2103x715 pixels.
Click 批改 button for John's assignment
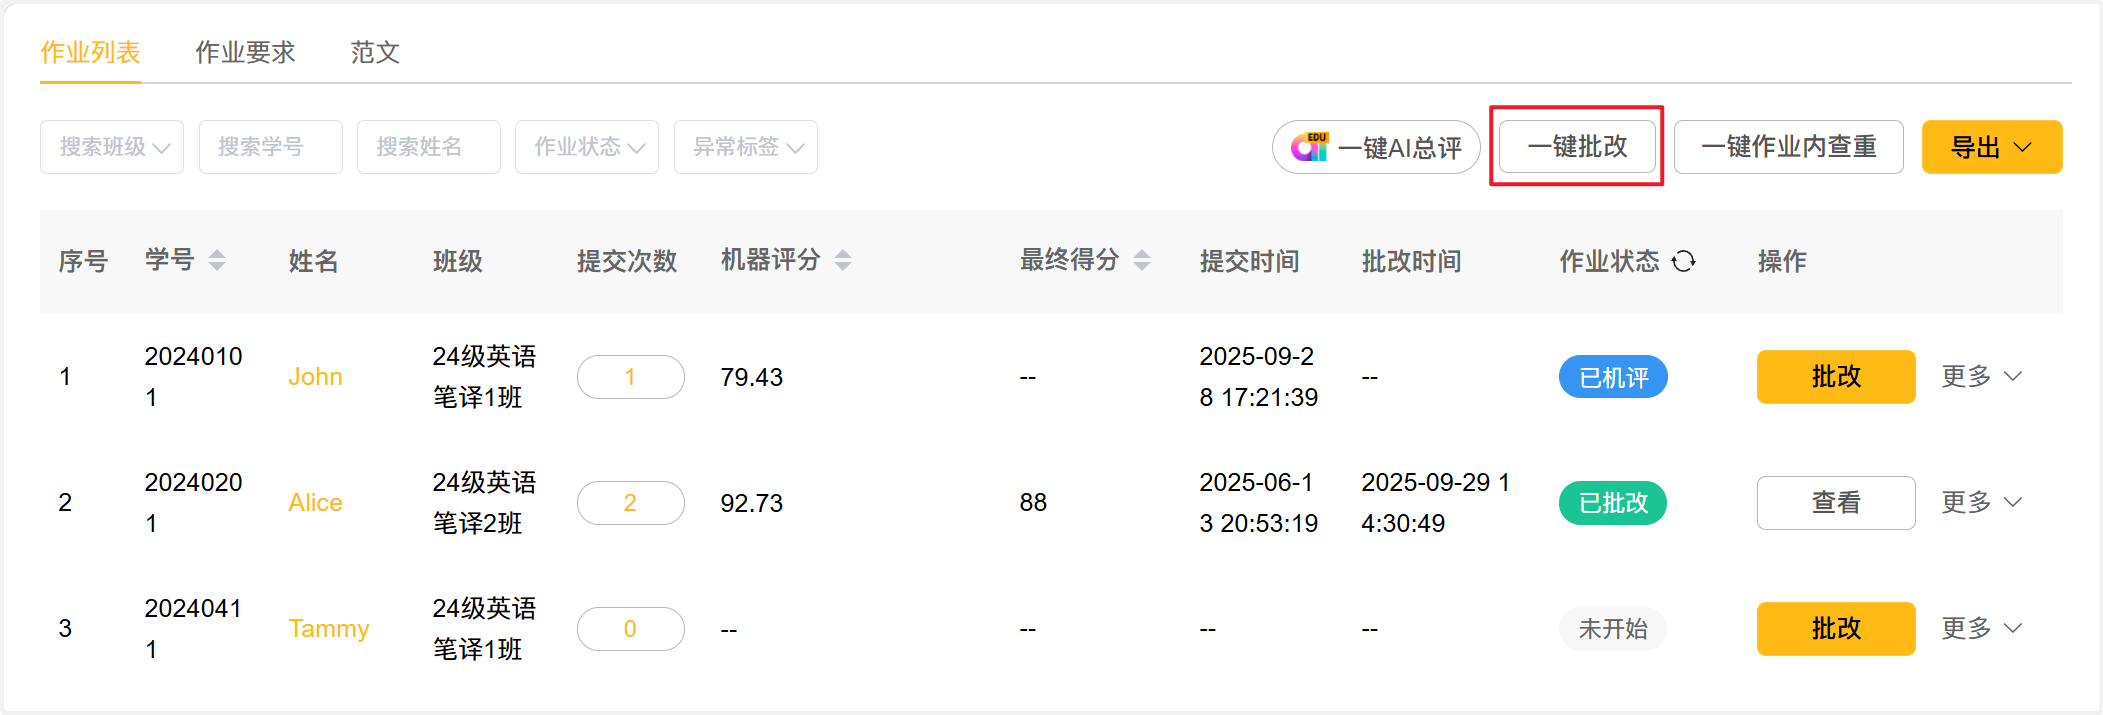pos(1836,377)
